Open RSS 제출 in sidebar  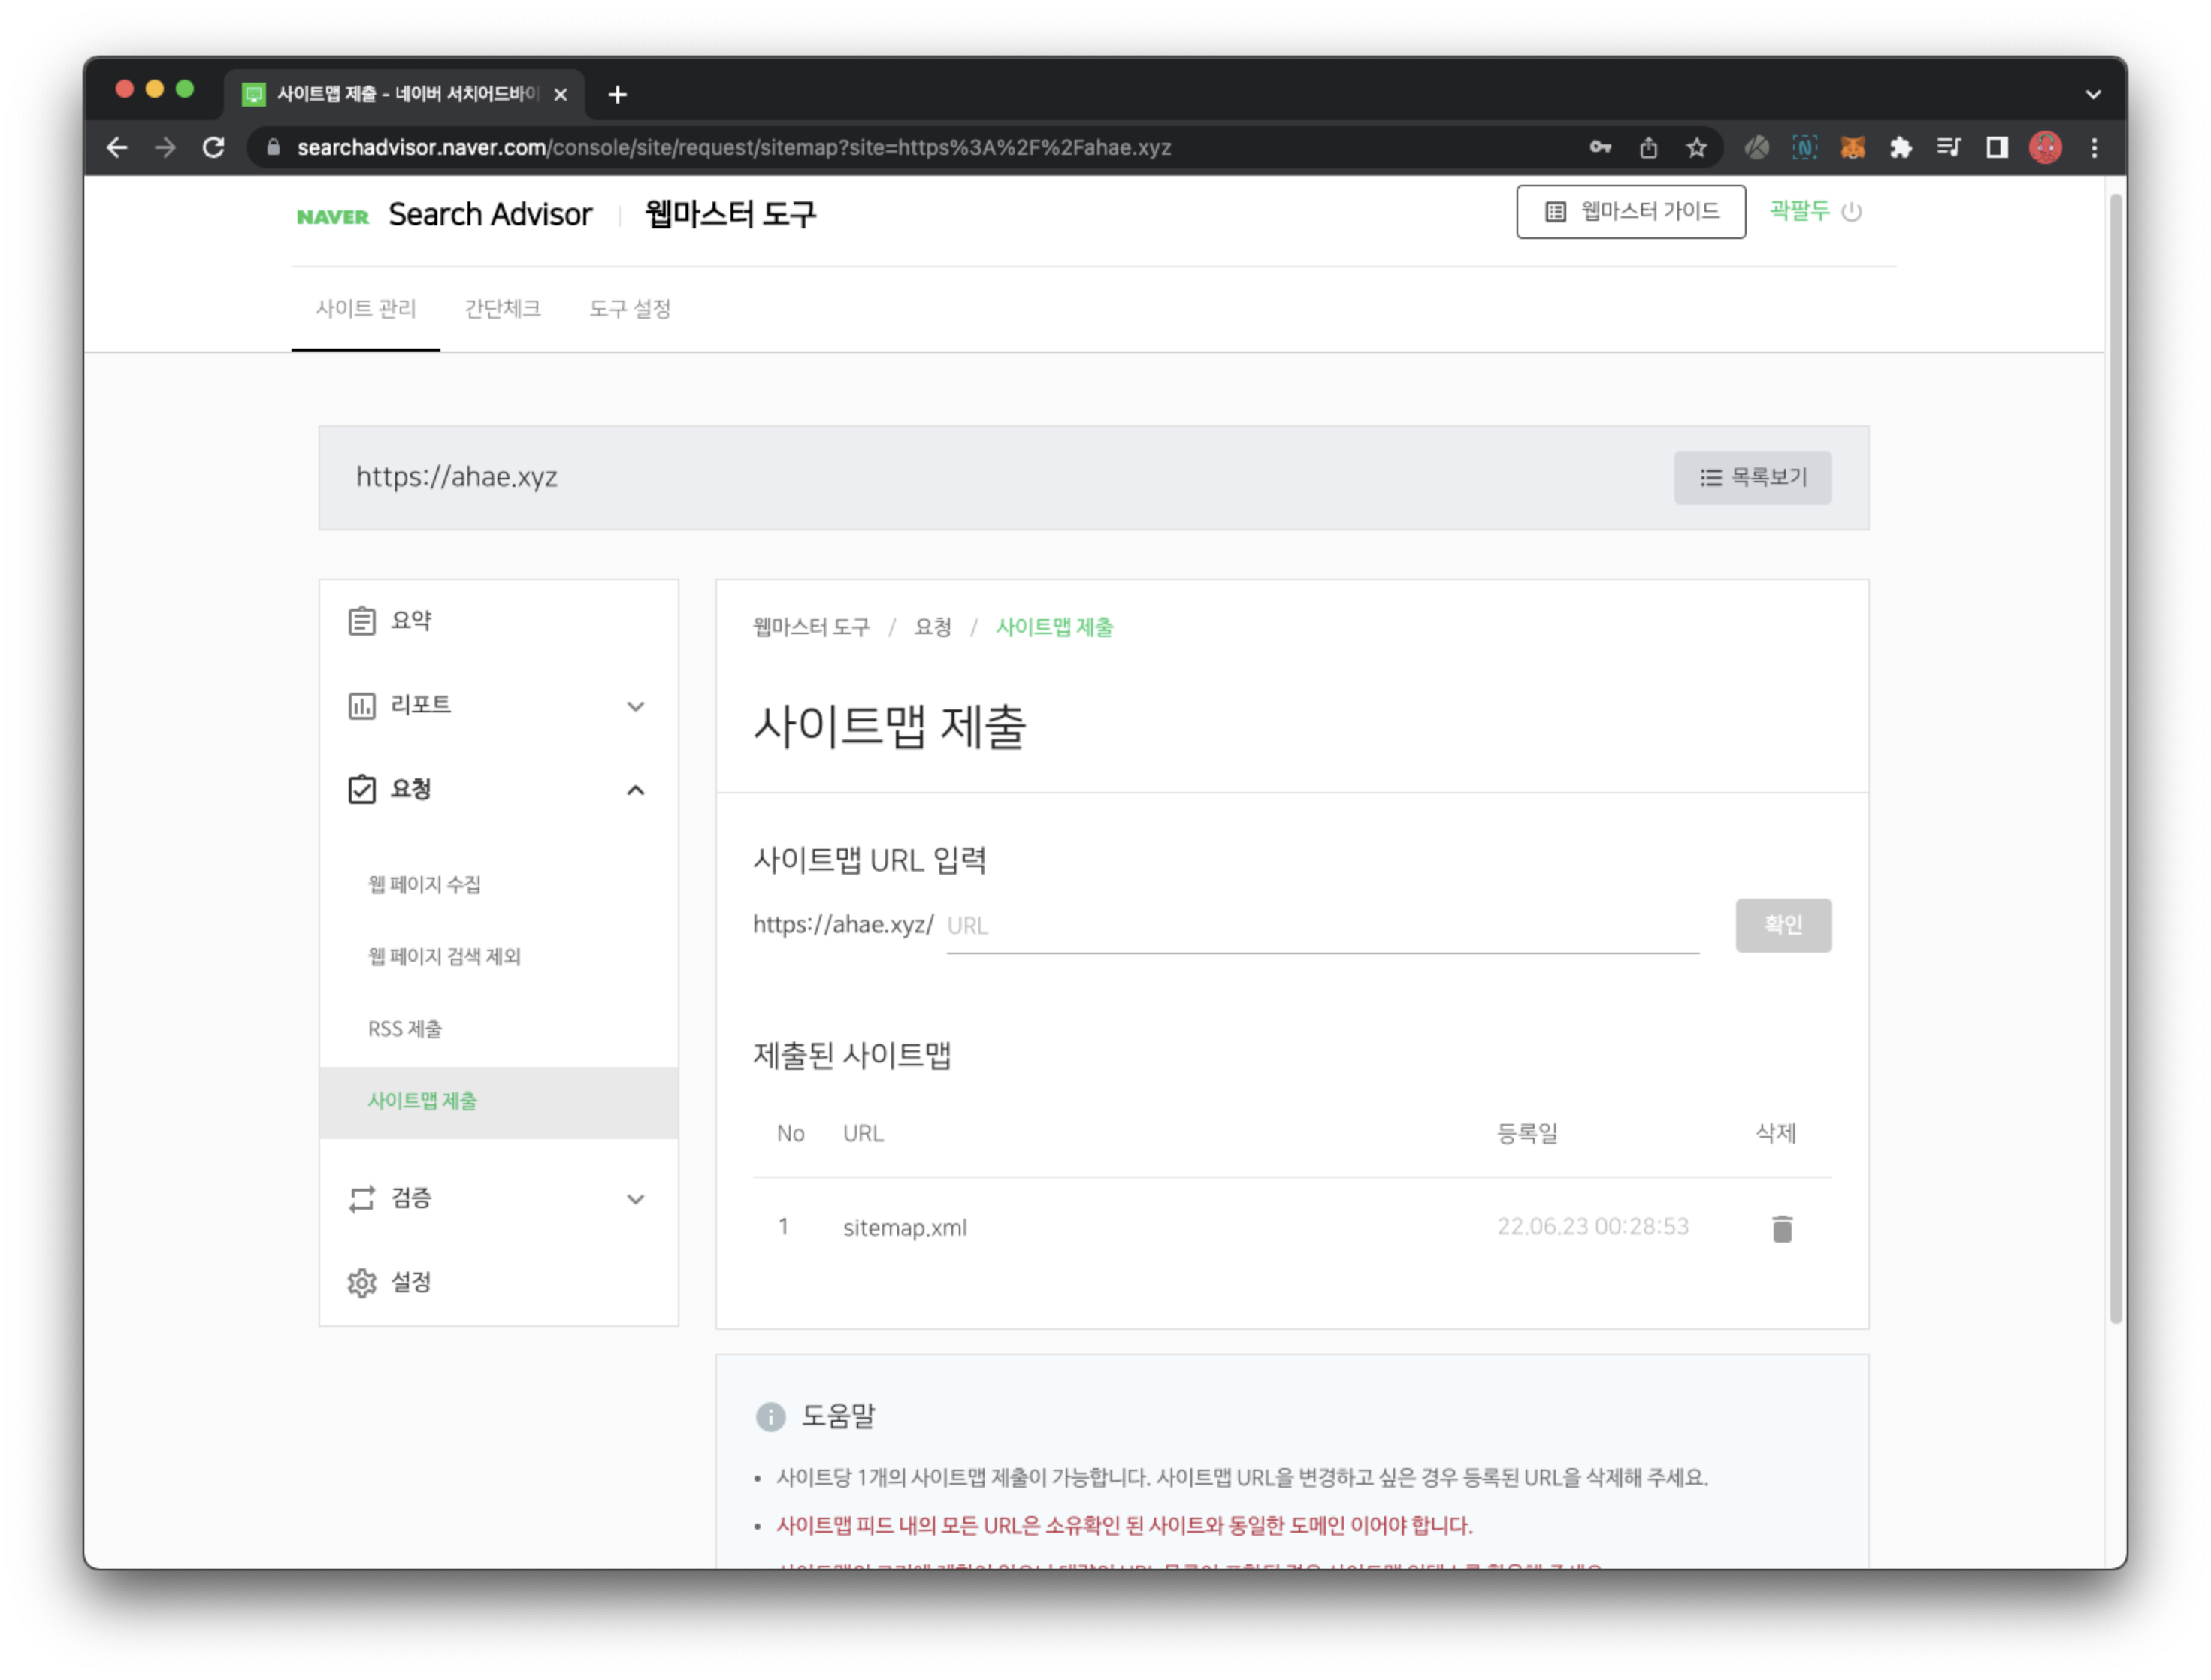point(405,1029)
